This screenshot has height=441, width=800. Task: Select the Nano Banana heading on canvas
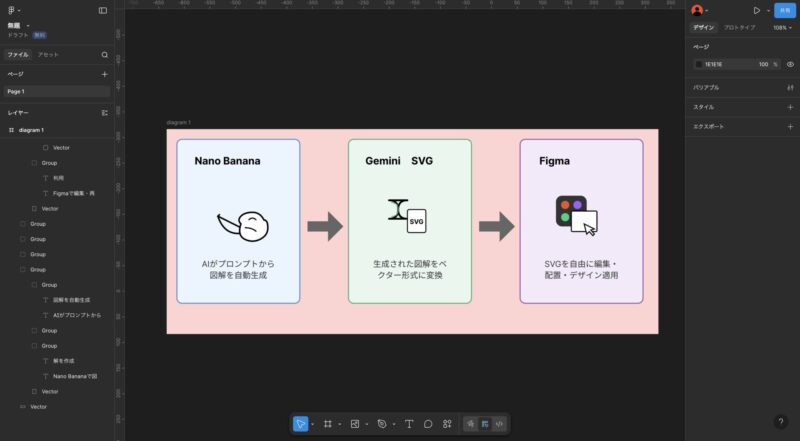click(x=227, y=161)
